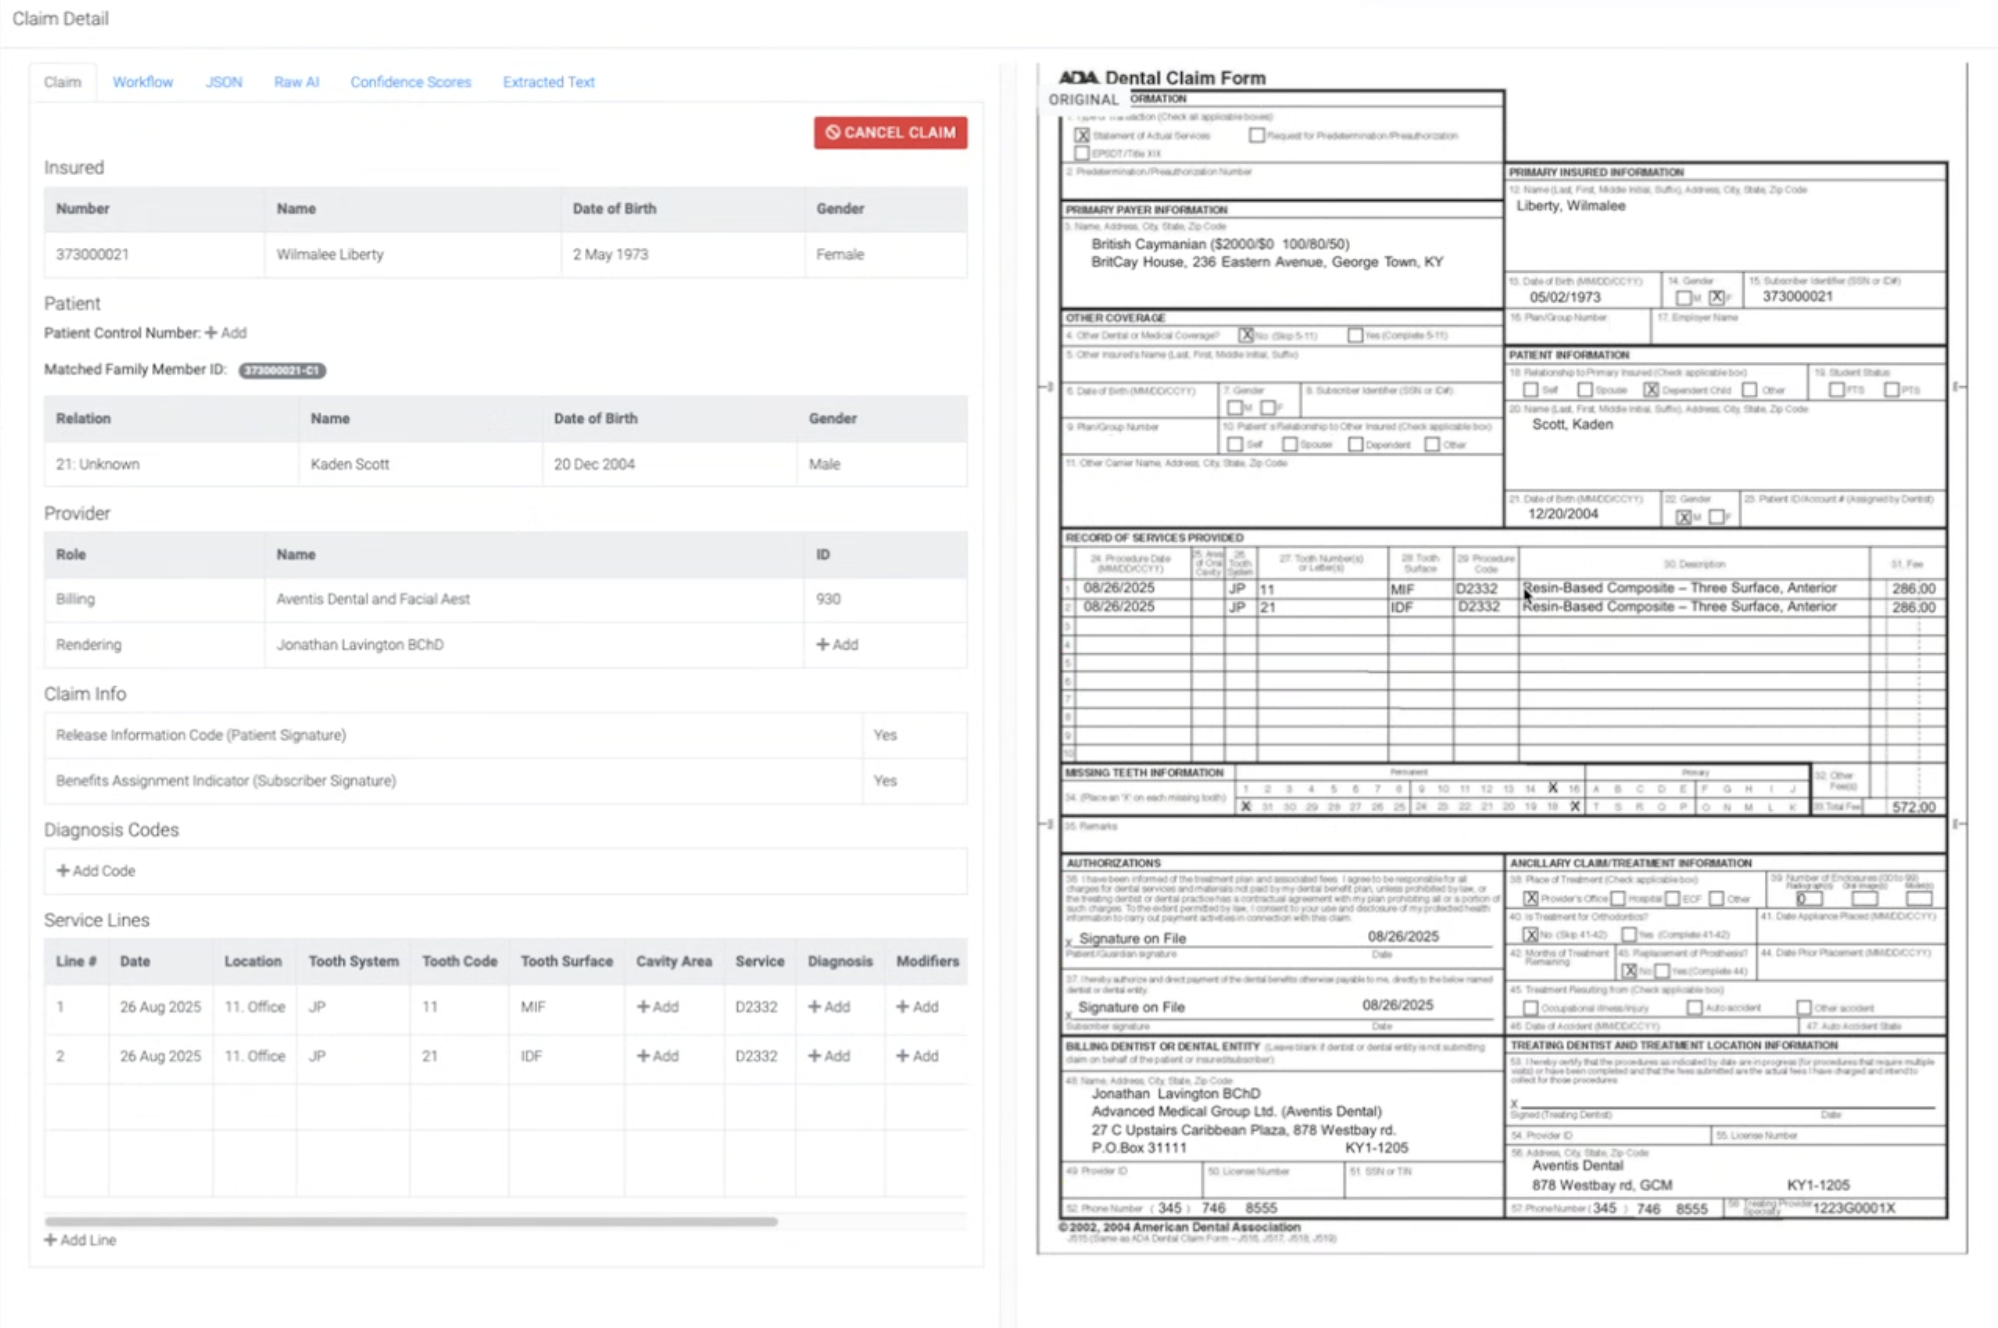Click the matched family member ID badge
Image resolution: width=1998 pixels, height=1328 pixels.
pyautogui.click(x=282, y=370)
